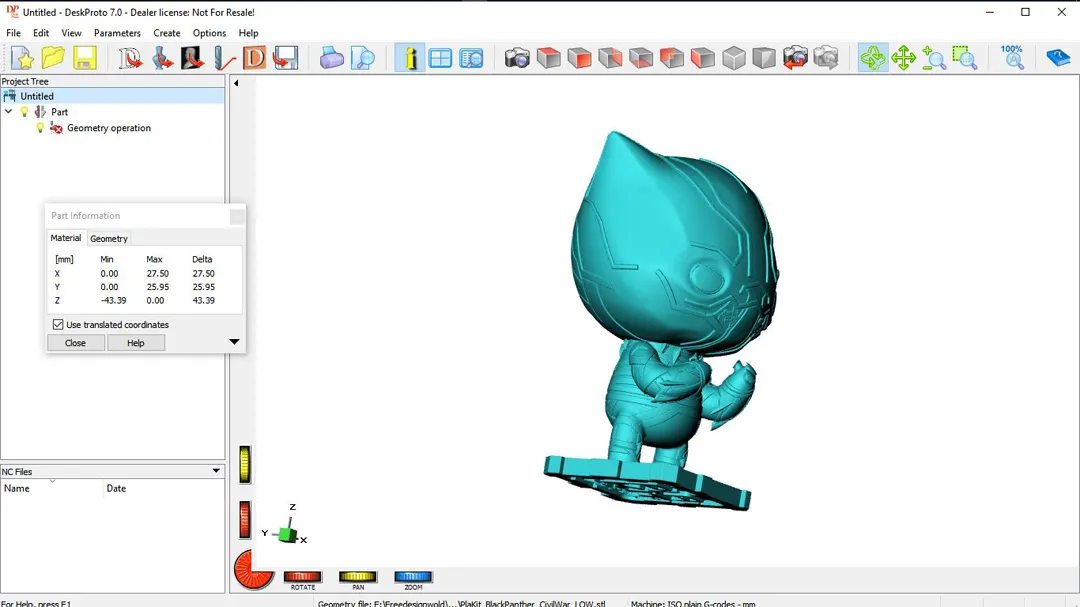
Task: Open part parameters using the blue vase icon
Action: [161, 58]
